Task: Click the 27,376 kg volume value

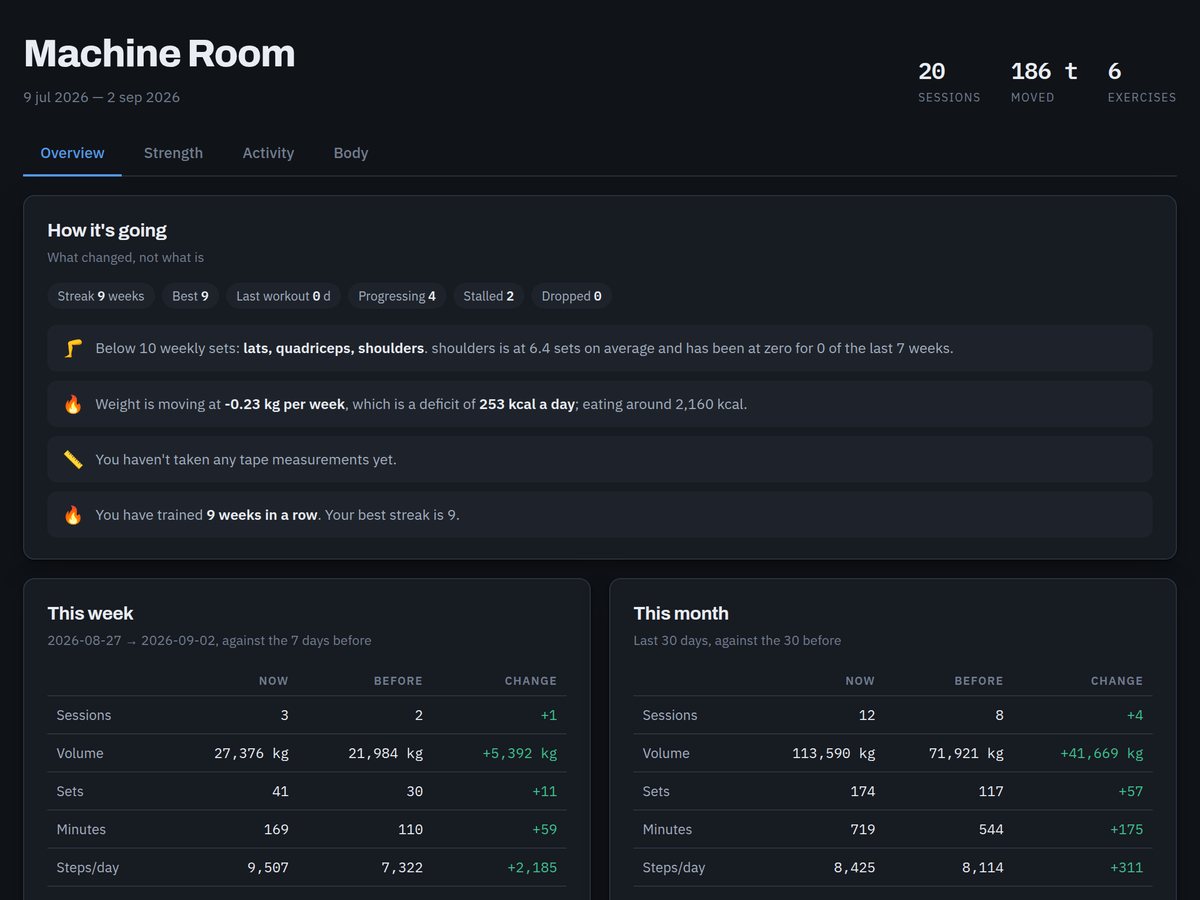Action: click(x=251, y=753)
